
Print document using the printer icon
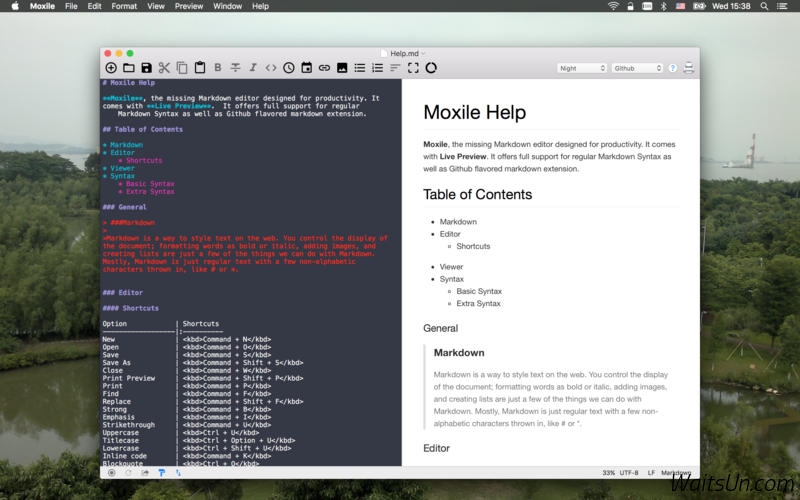point(689,68)
